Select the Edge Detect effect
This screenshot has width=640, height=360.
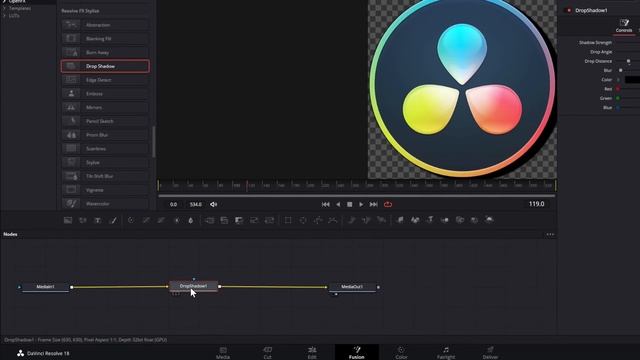point(105,80)
